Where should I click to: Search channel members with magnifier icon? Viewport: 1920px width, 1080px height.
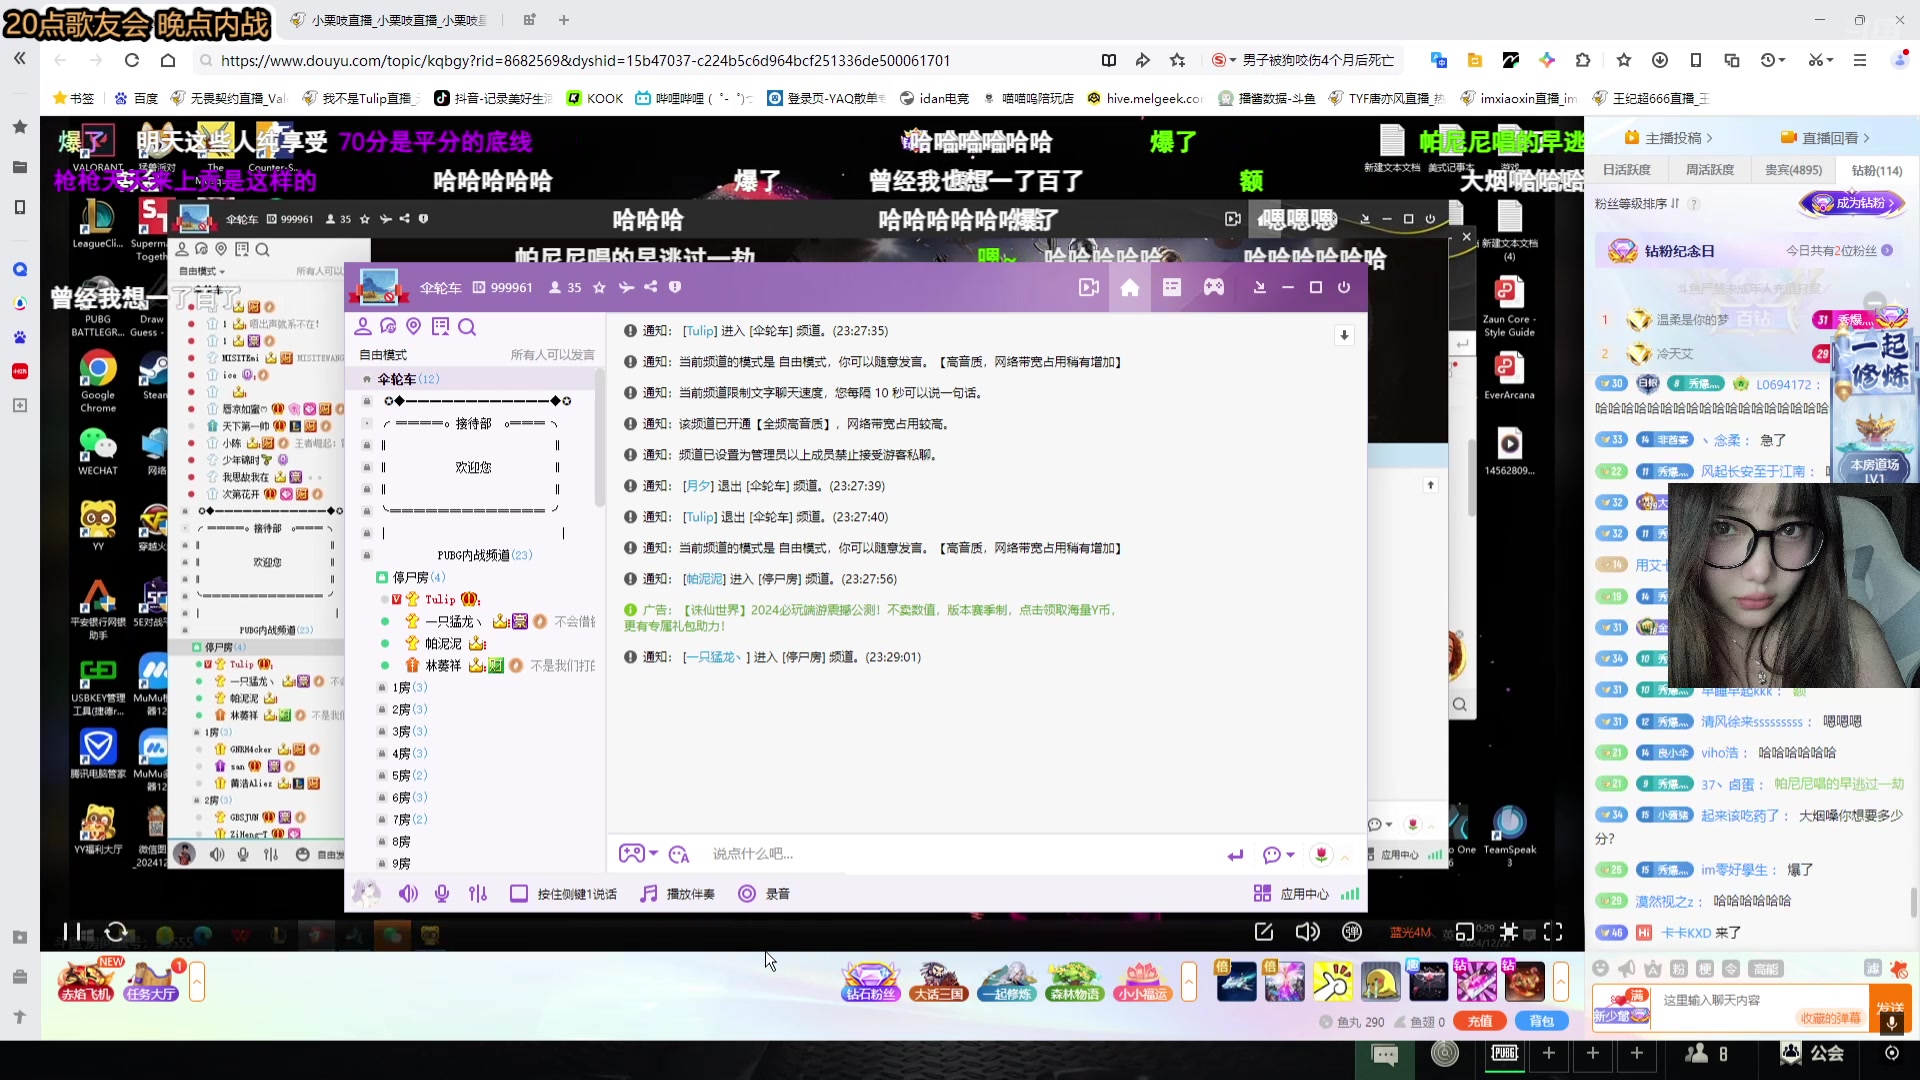pos(467,327)
